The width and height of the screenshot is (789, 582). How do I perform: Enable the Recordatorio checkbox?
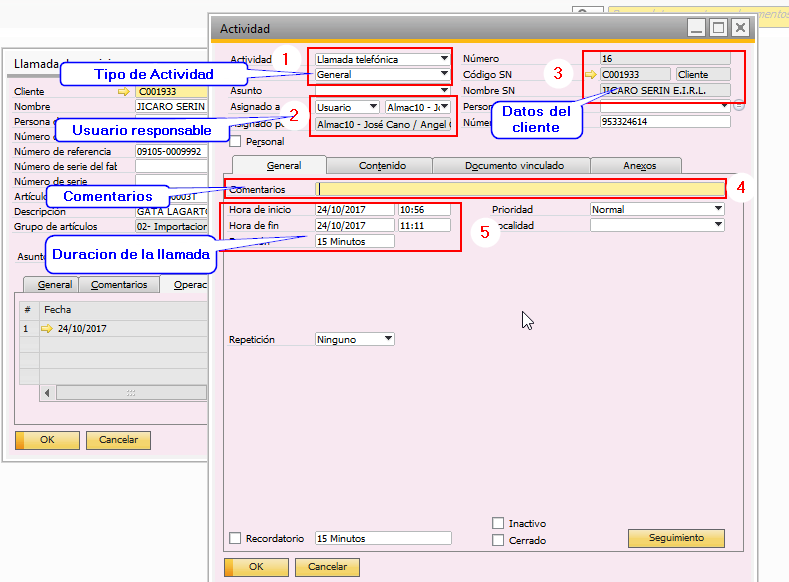tap(235, 538)
